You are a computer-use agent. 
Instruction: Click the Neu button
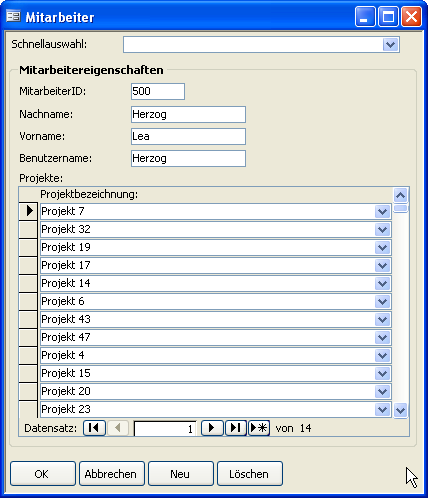point(181,474)
